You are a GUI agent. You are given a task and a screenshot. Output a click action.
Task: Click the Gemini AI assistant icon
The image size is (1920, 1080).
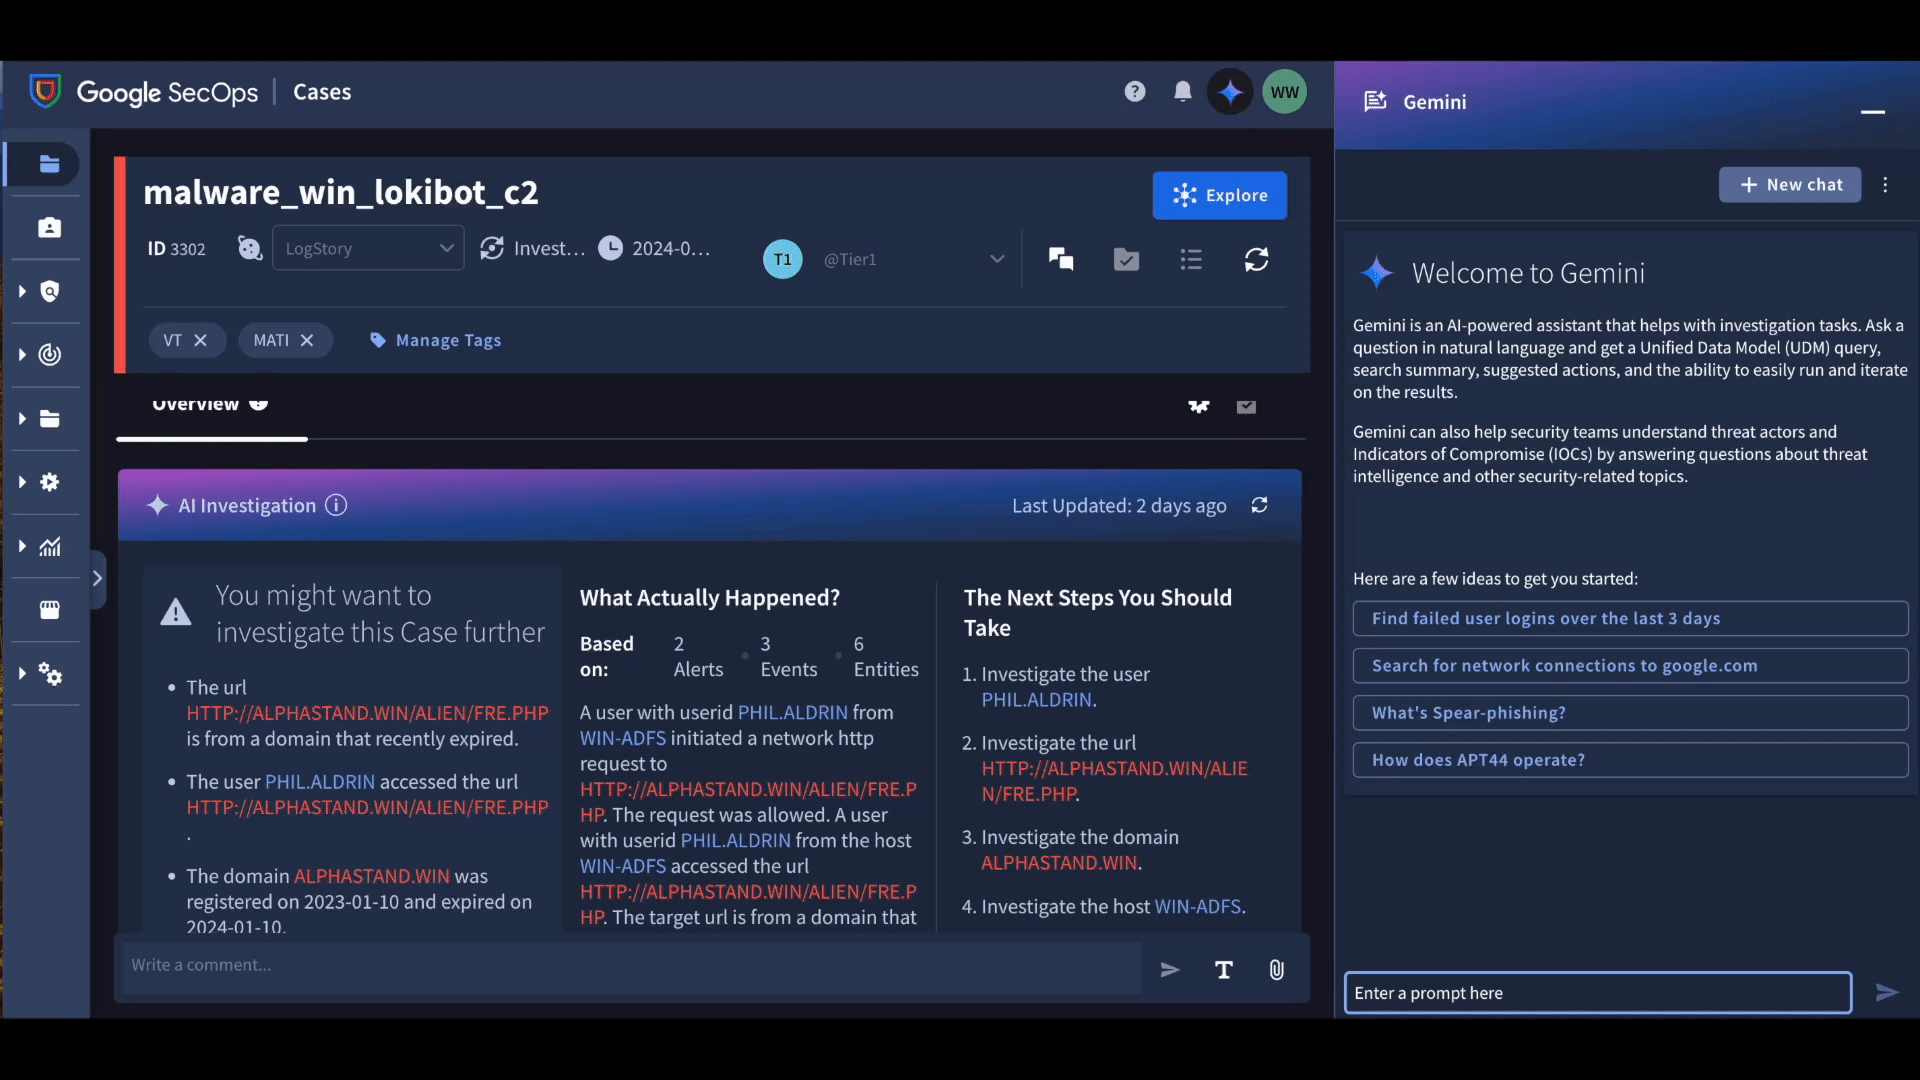click(x=1229, y=91)
